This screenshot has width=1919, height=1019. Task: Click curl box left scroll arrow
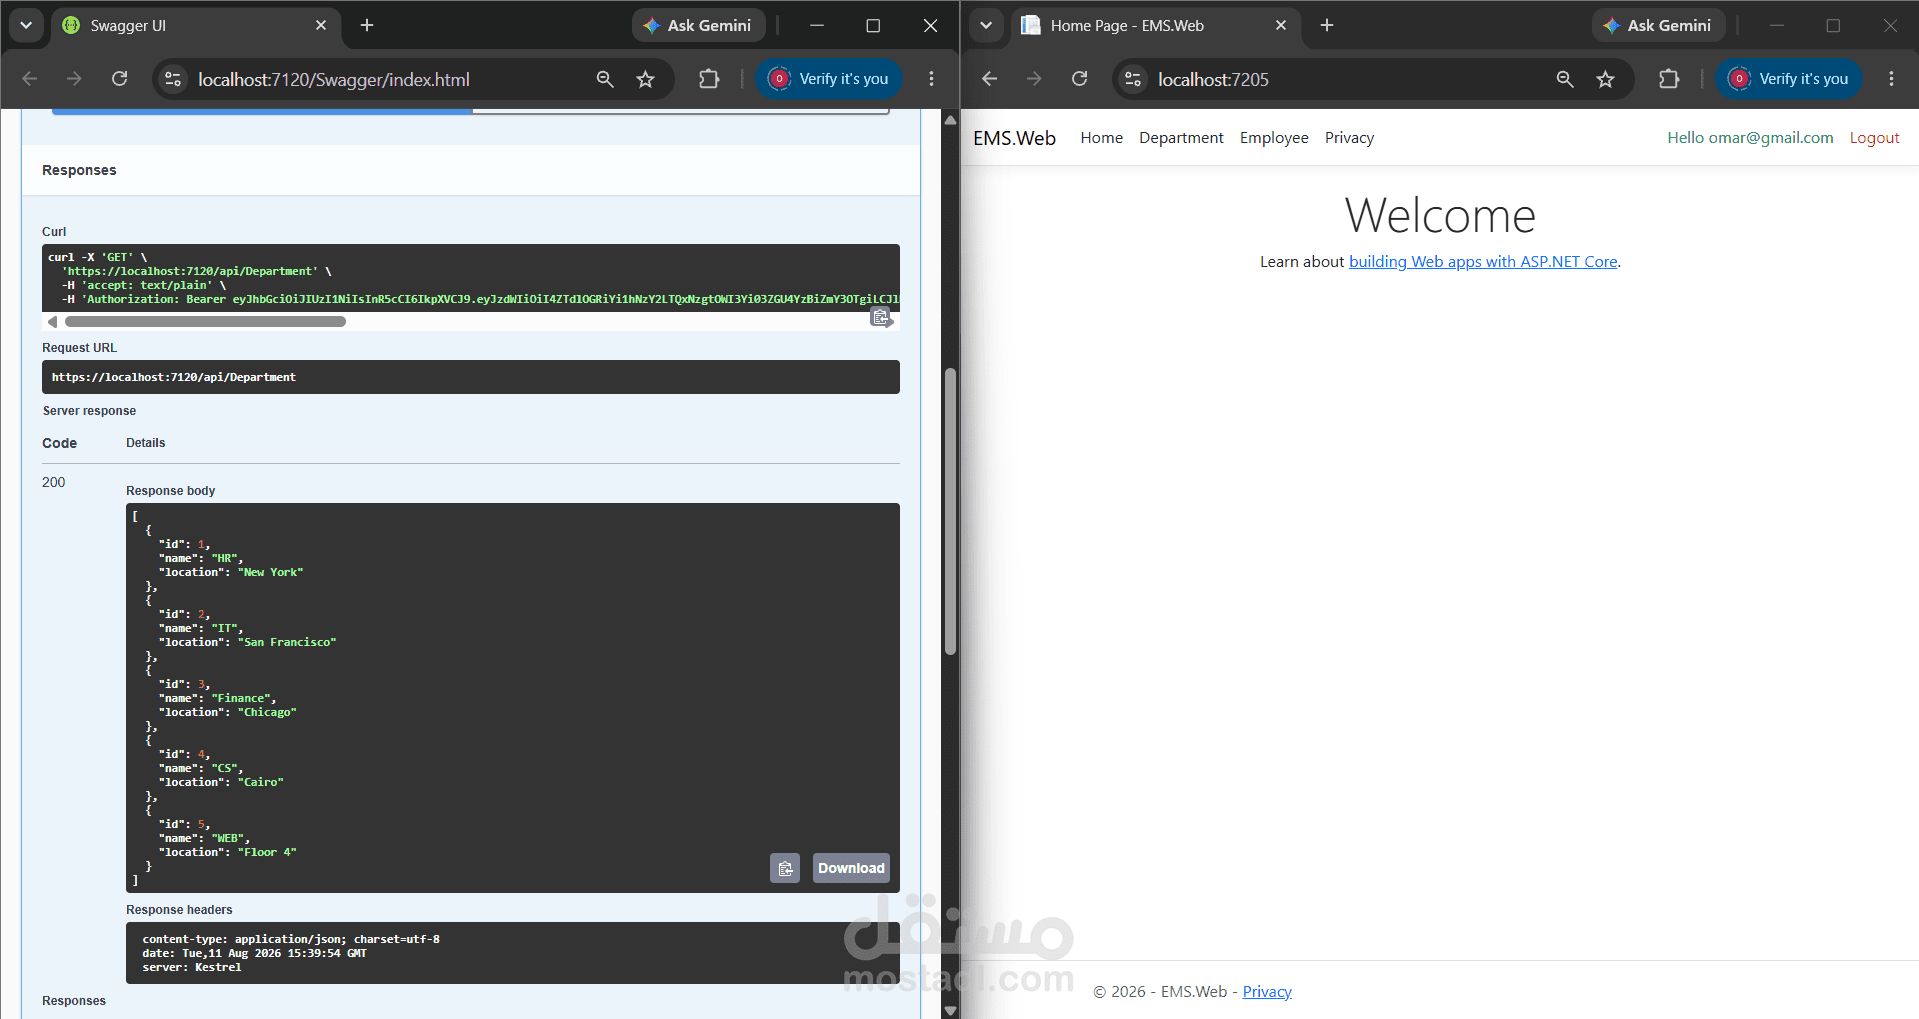coord(52,322)
